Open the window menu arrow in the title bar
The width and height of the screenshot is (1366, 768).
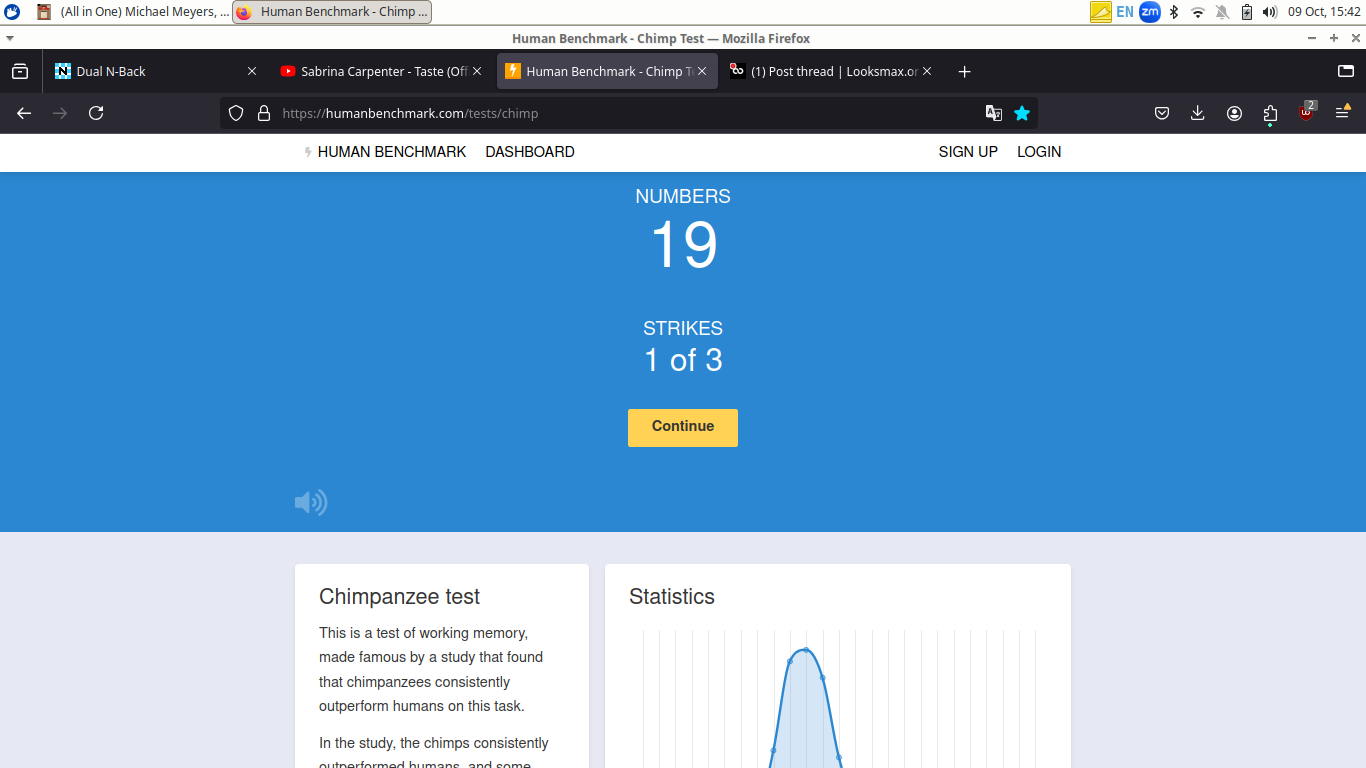pyautogui.click(x=10, y=38)
